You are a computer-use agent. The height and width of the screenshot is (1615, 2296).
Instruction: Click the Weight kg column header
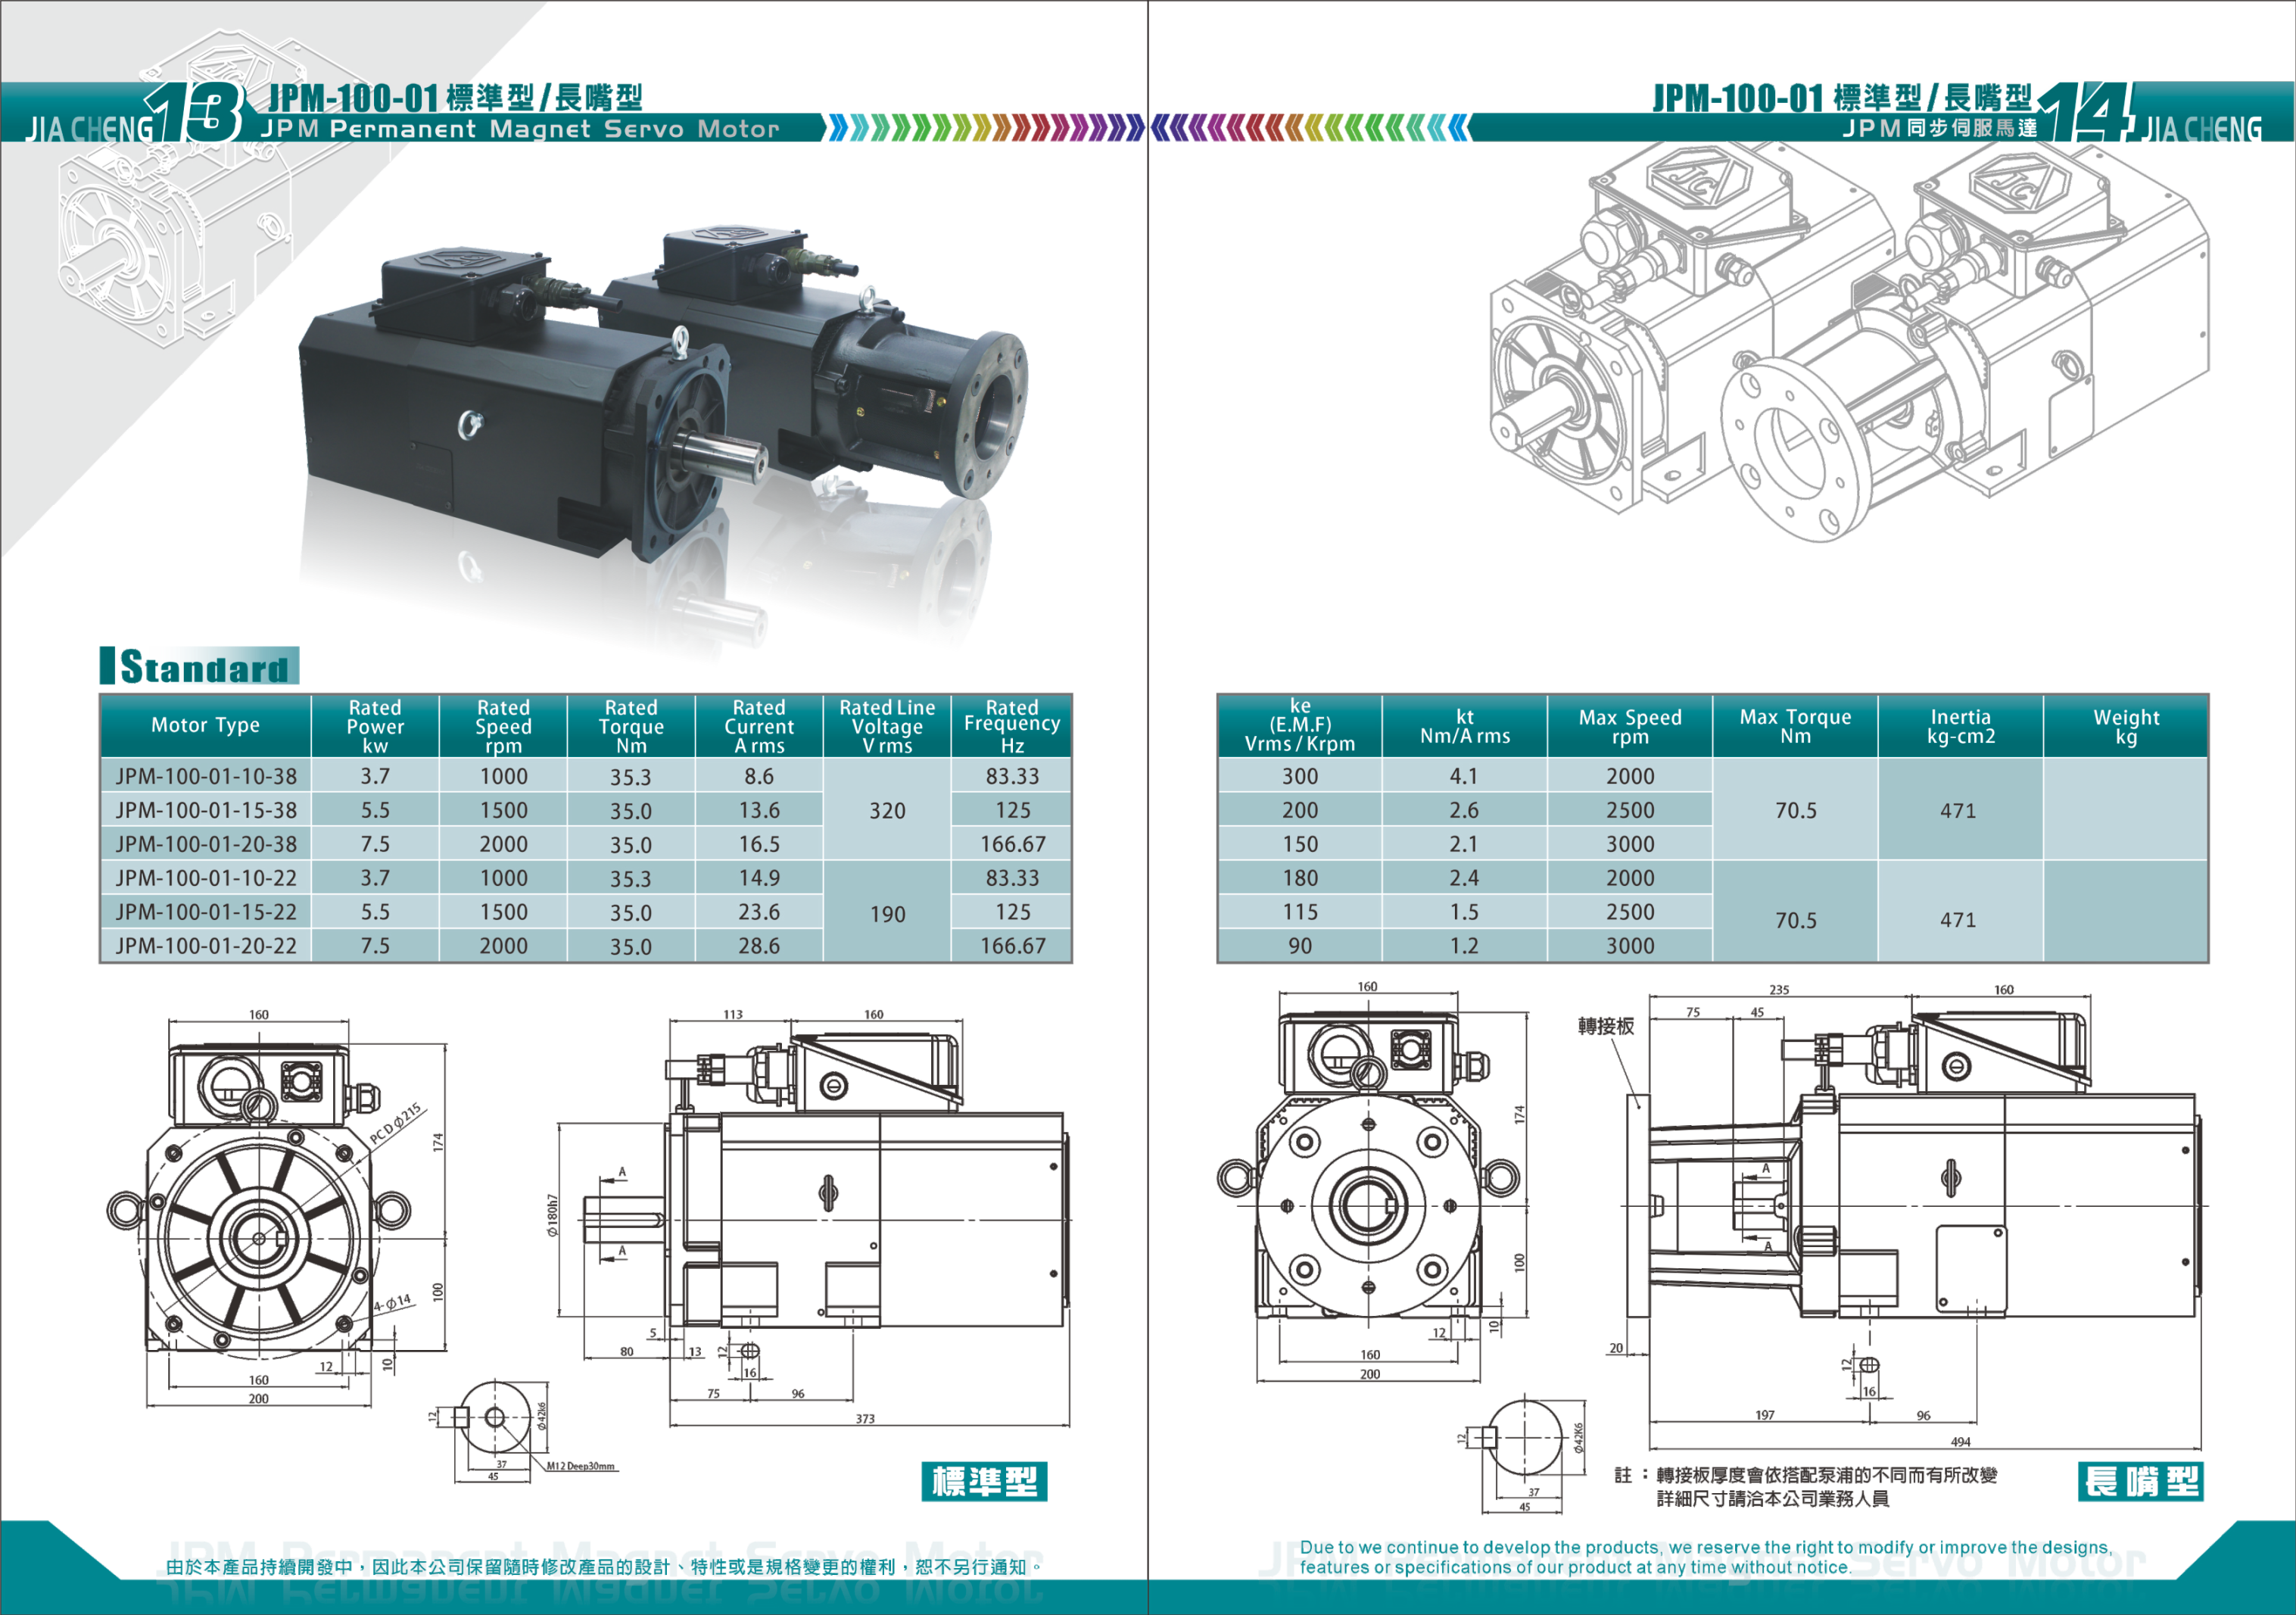click(2126, 726)
